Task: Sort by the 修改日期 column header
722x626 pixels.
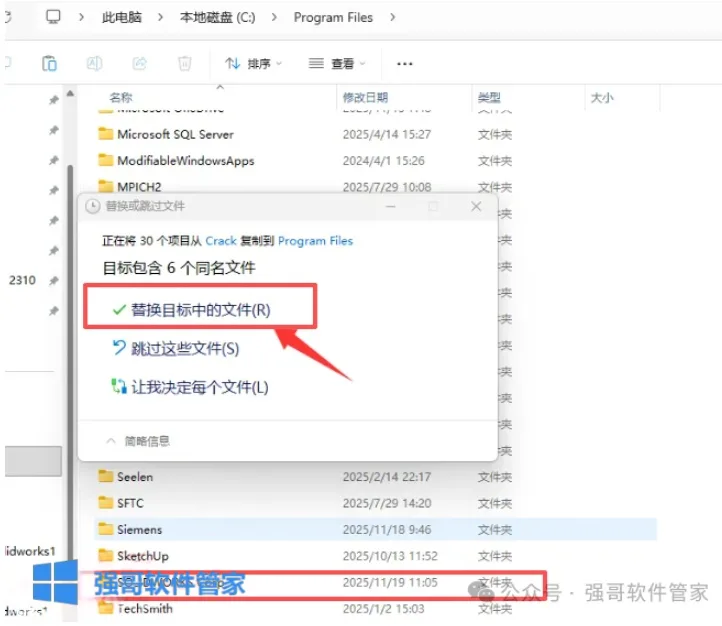Action: (365, 98)
